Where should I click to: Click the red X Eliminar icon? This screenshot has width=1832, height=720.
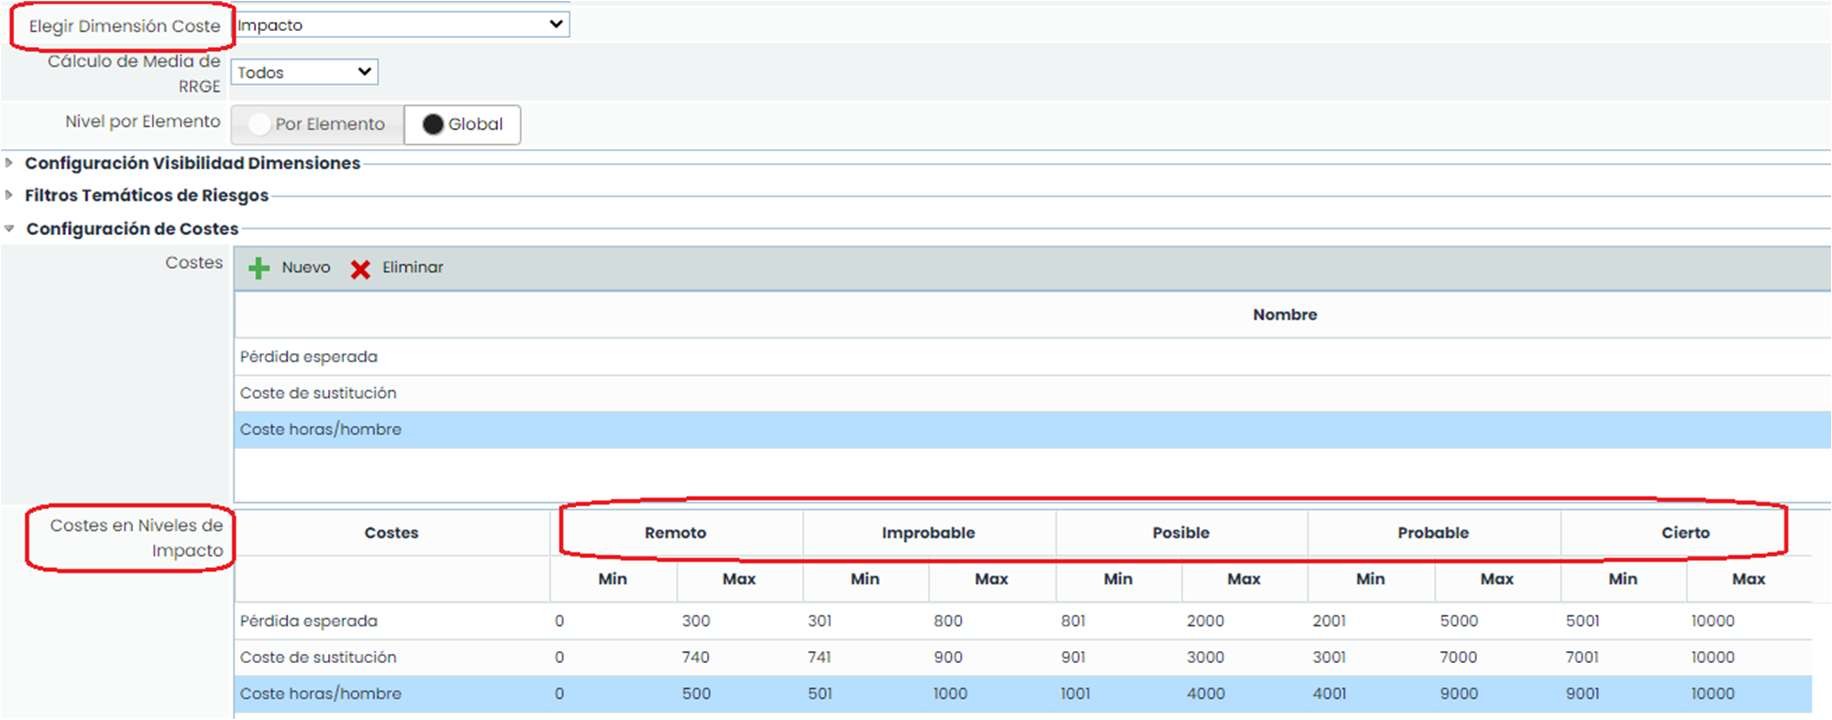tap(361, 268)
